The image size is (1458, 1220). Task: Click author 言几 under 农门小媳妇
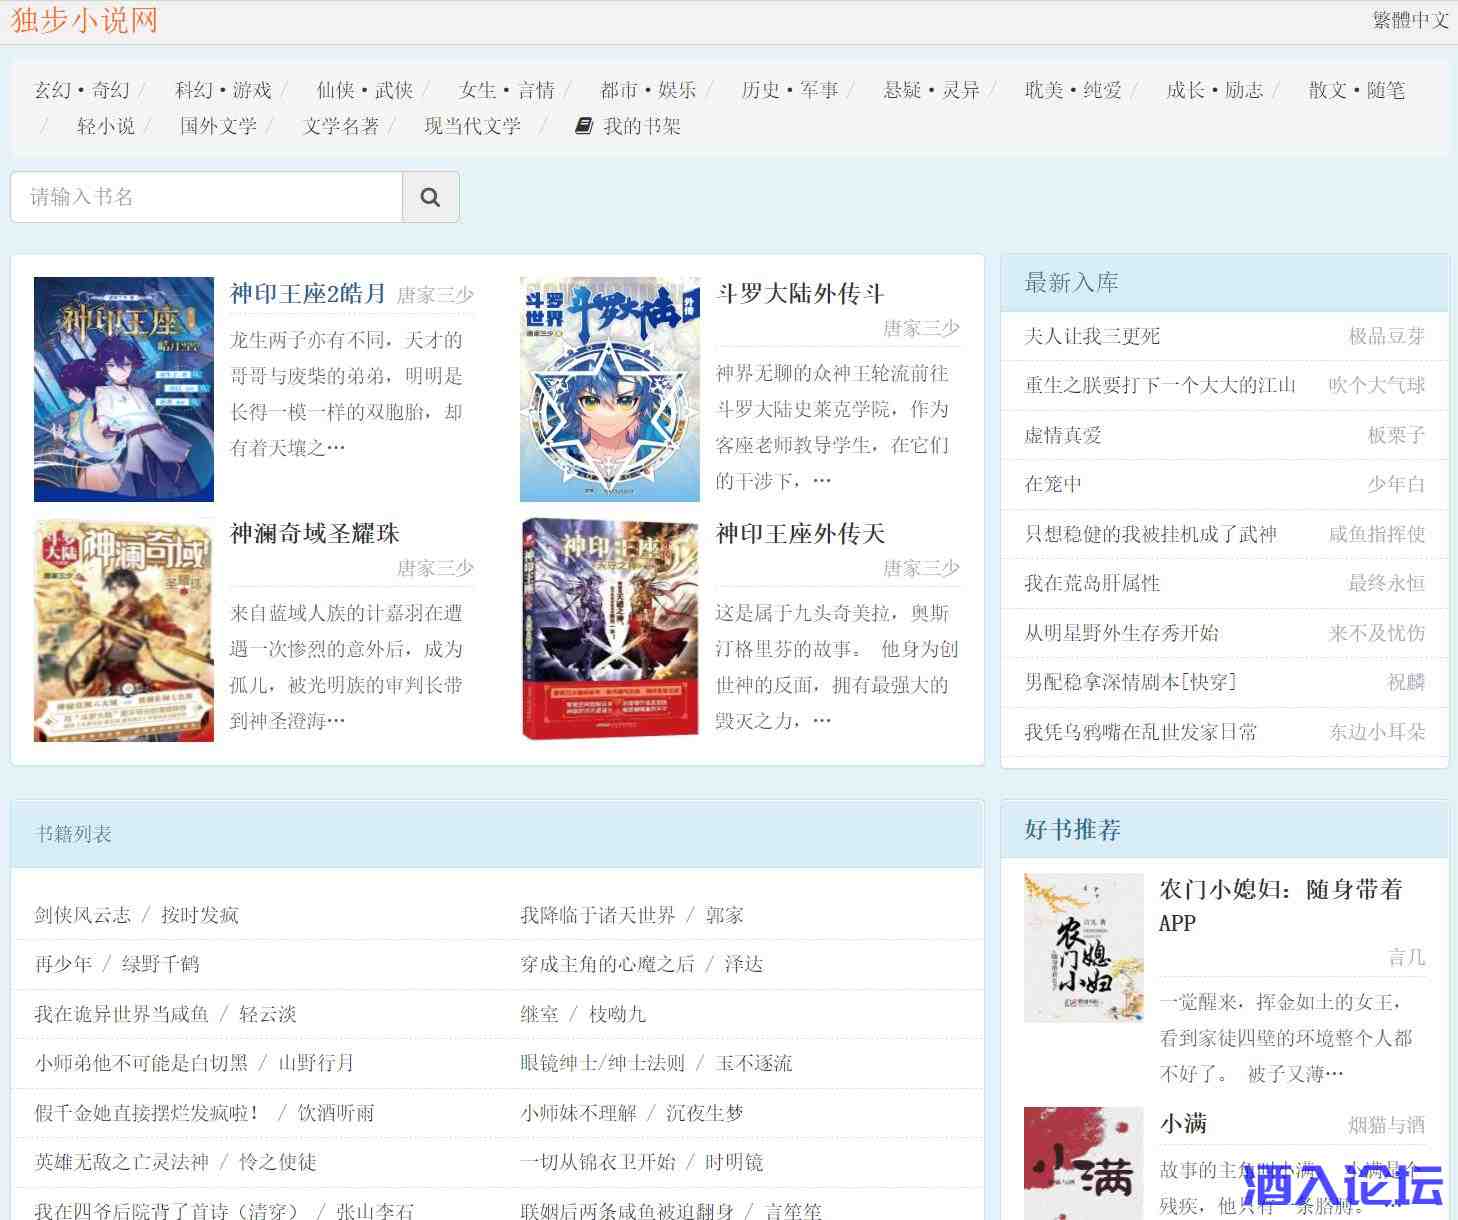[x=1406, y=958]
